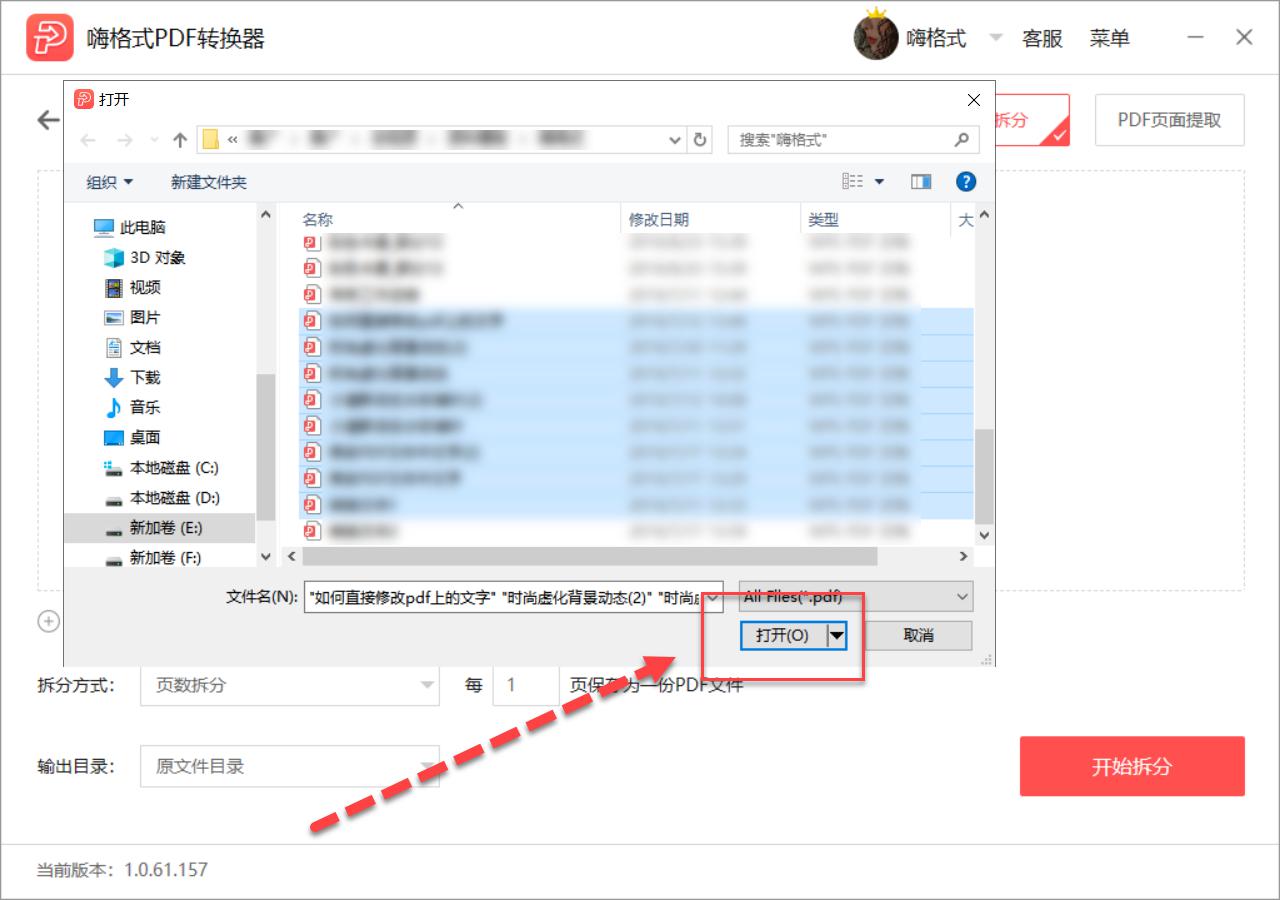Select 此电脑 in navigation tree
Image resolution: width=1280 pixels, height=900 pixels.
[130, 228]
